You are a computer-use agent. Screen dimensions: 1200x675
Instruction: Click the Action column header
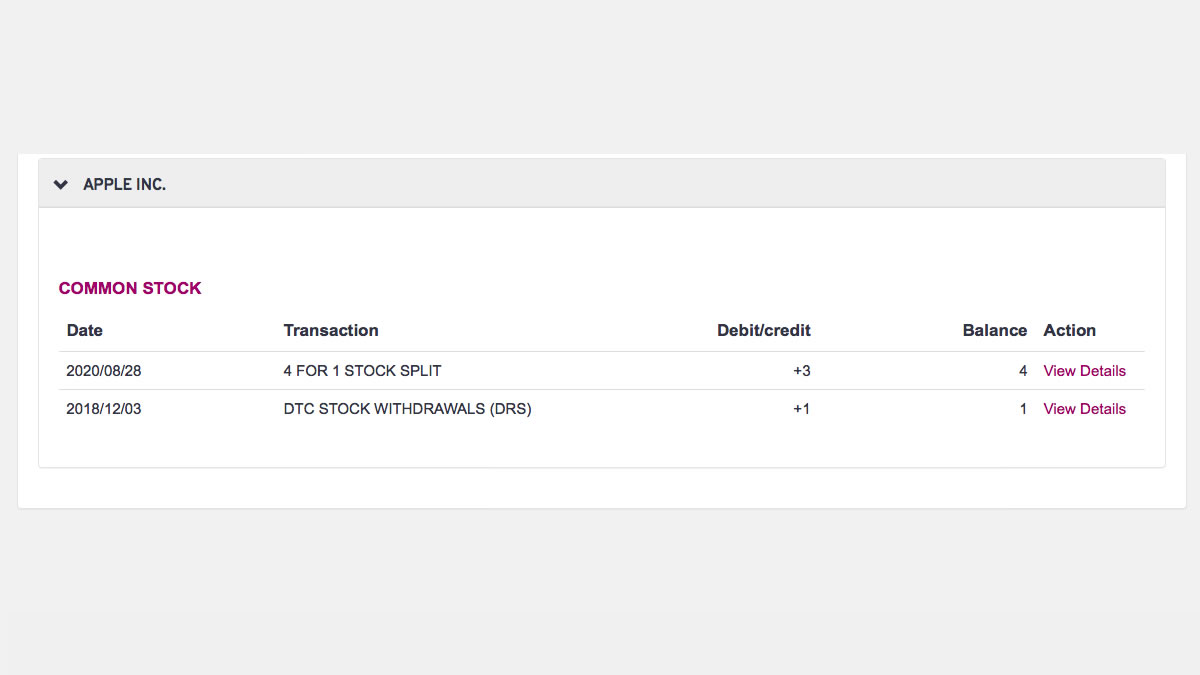(x=1070, y=330)
